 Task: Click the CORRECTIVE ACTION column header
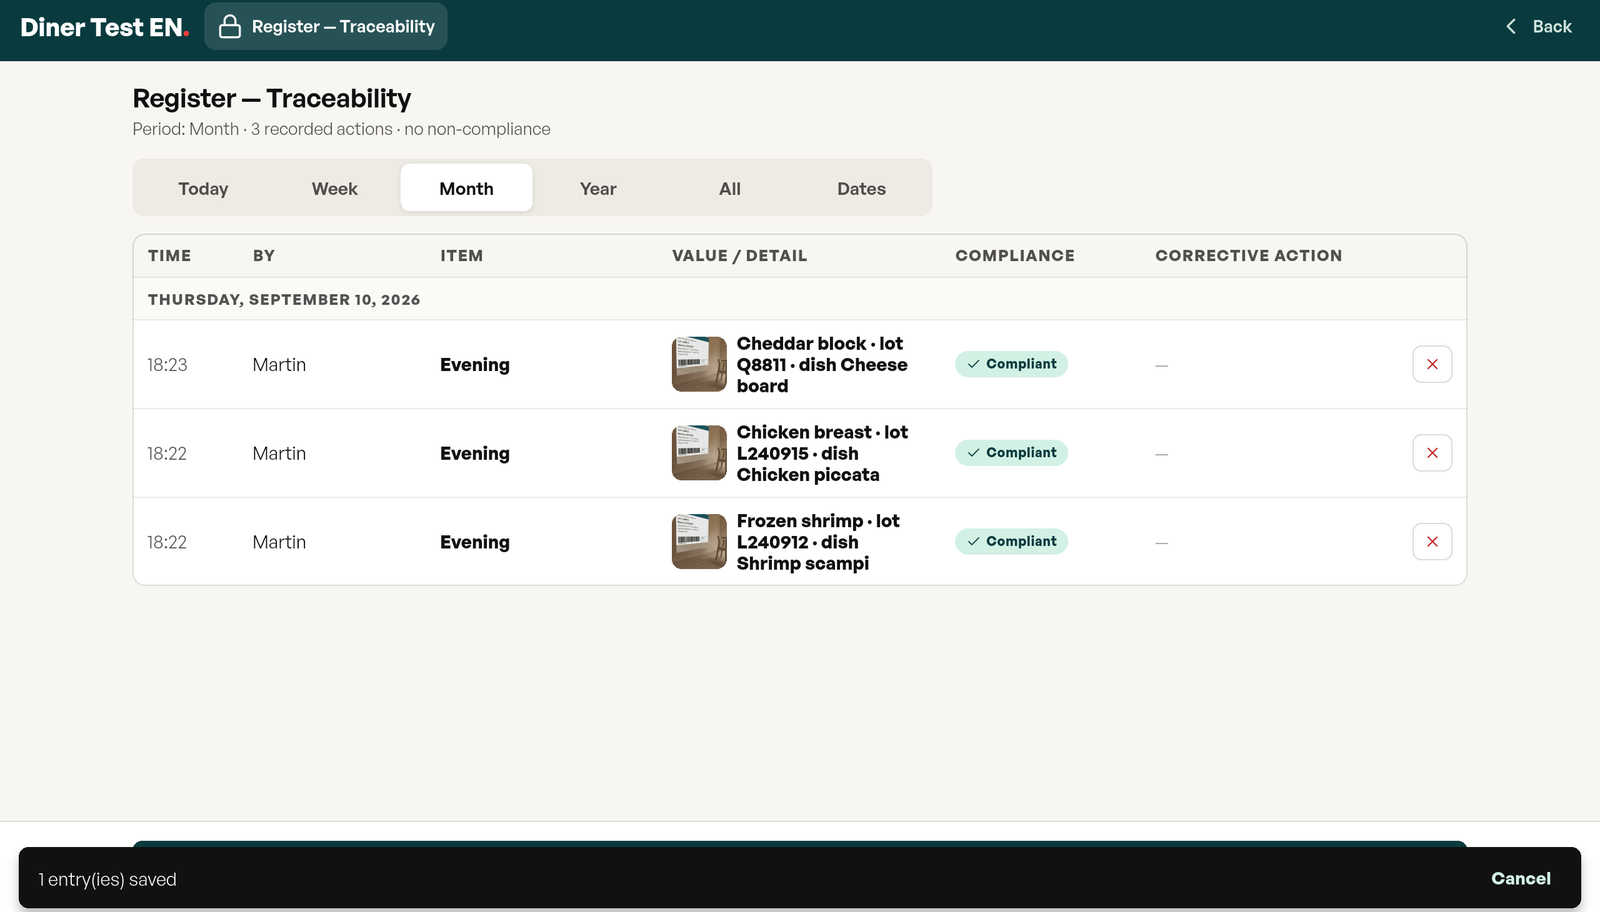1249,256
